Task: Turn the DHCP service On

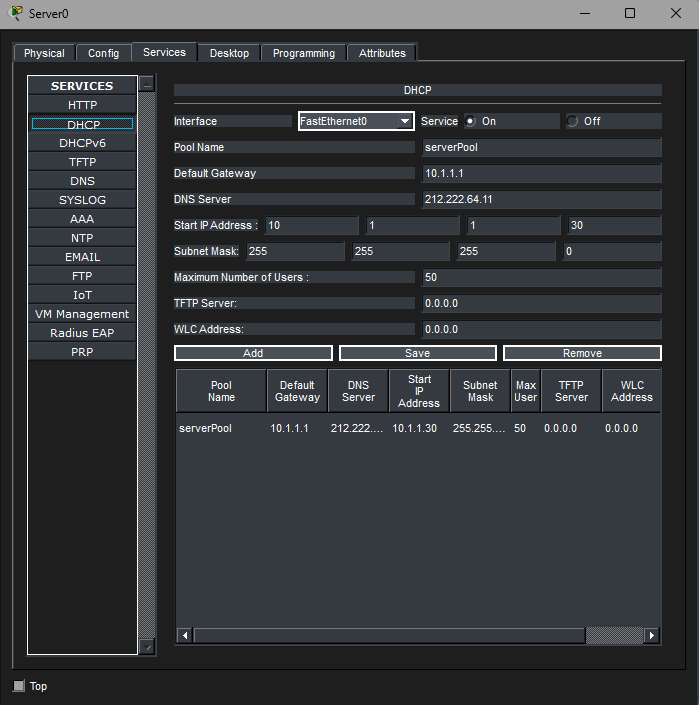Action: (x=470, y=121)
